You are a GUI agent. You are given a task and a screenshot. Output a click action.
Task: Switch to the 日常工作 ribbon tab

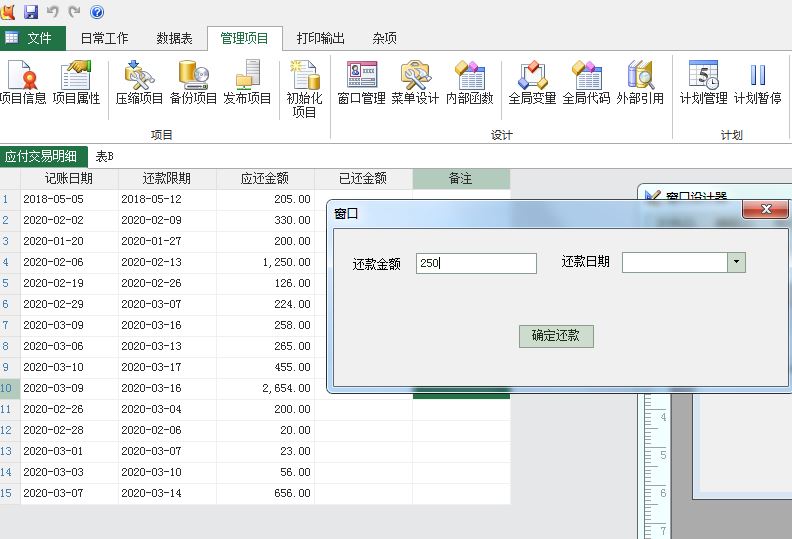click(x=105, y=38)
